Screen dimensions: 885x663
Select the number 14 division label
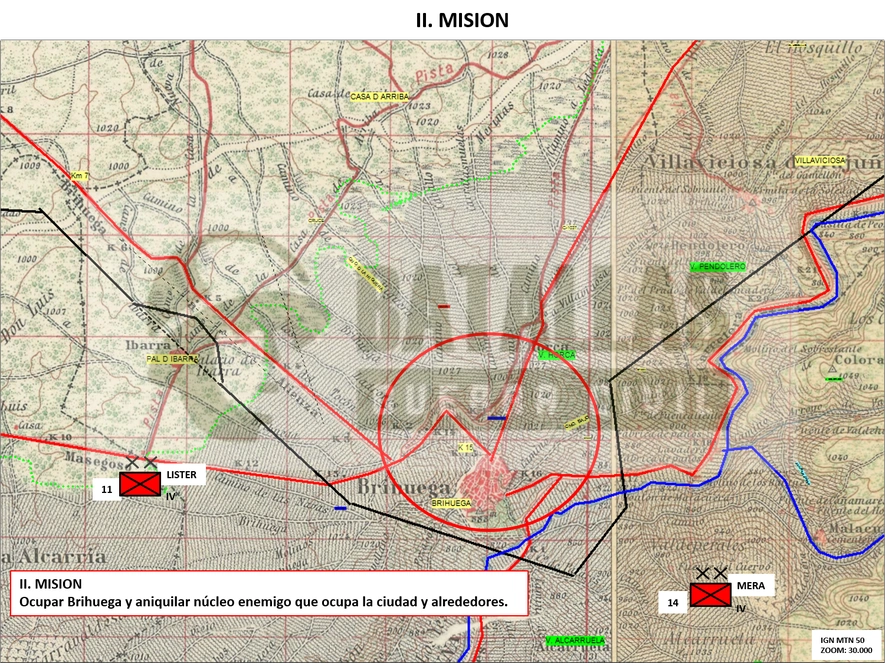(x=673, y=603)
